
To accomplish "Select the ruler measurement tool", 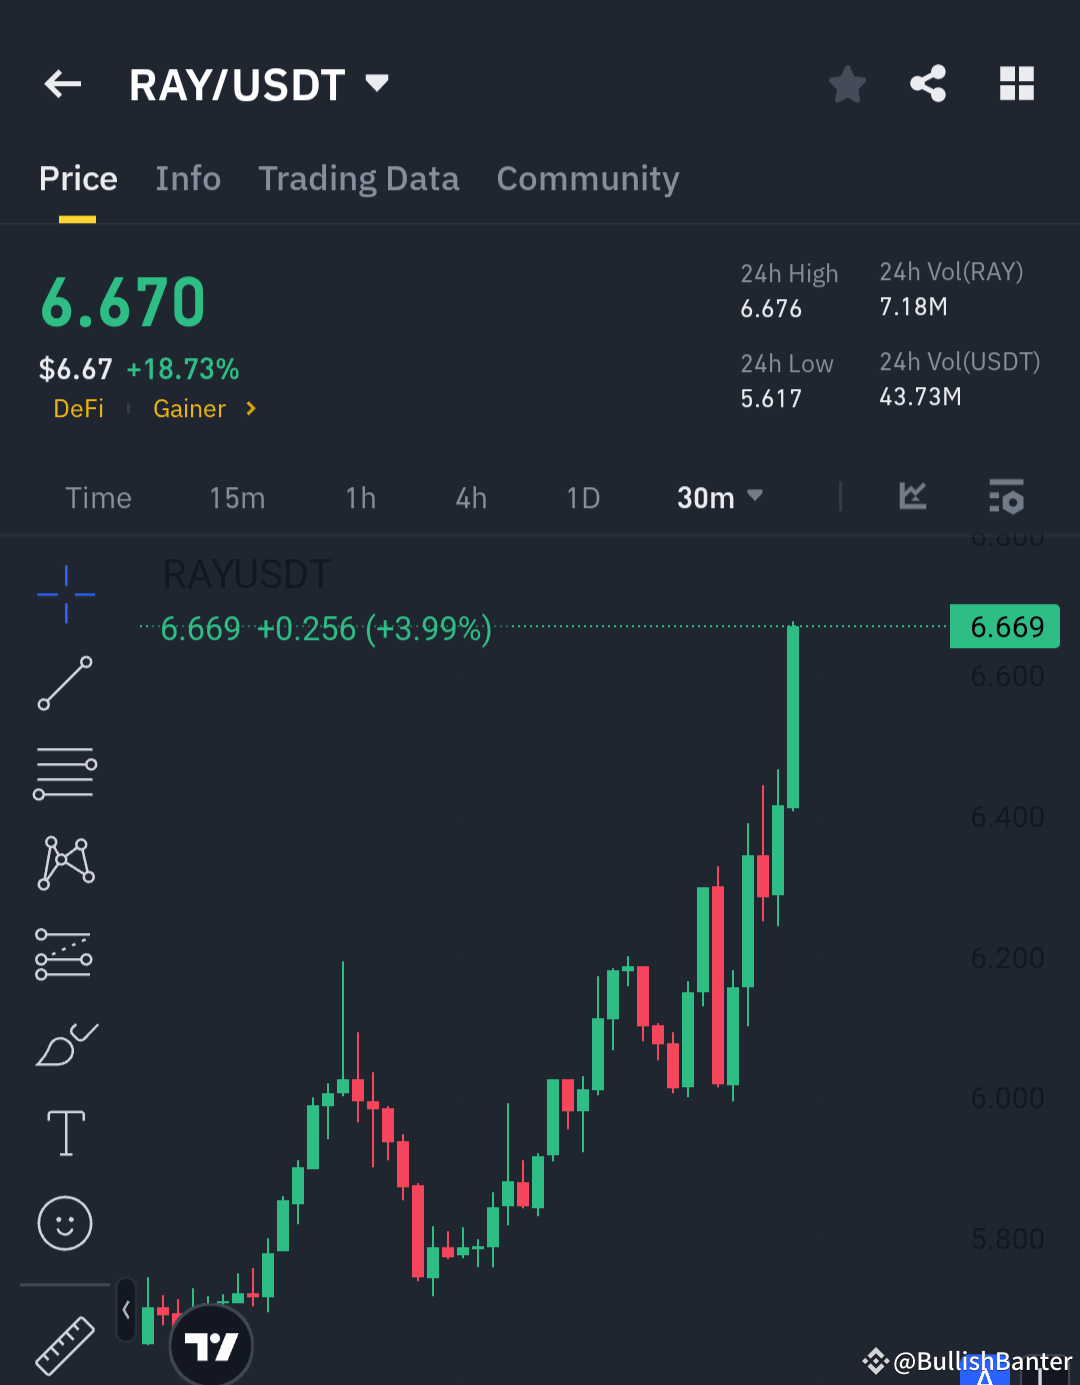I will click(64, 1344).
